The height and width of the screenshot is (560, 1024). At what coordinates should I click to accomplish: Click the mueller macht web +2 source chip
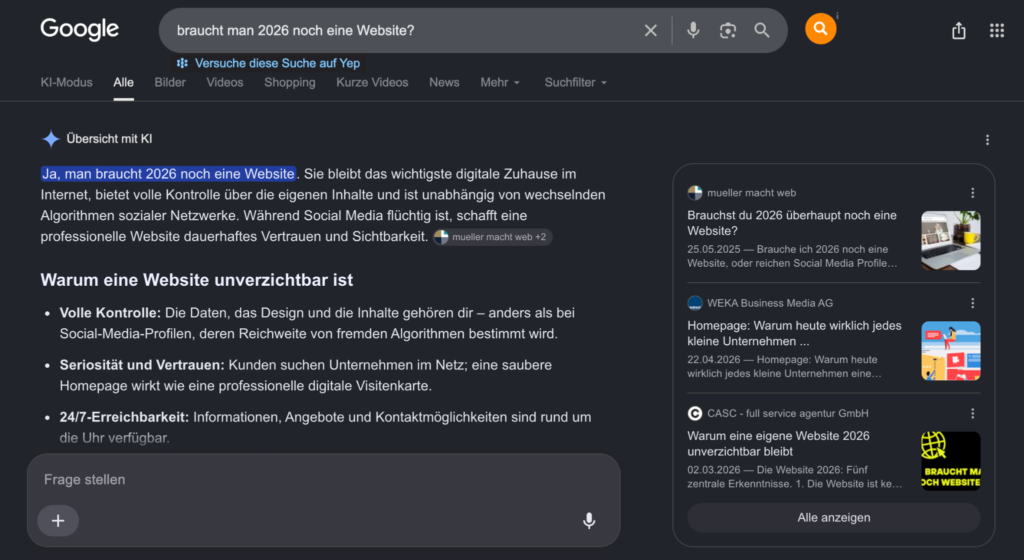(493, 237)
